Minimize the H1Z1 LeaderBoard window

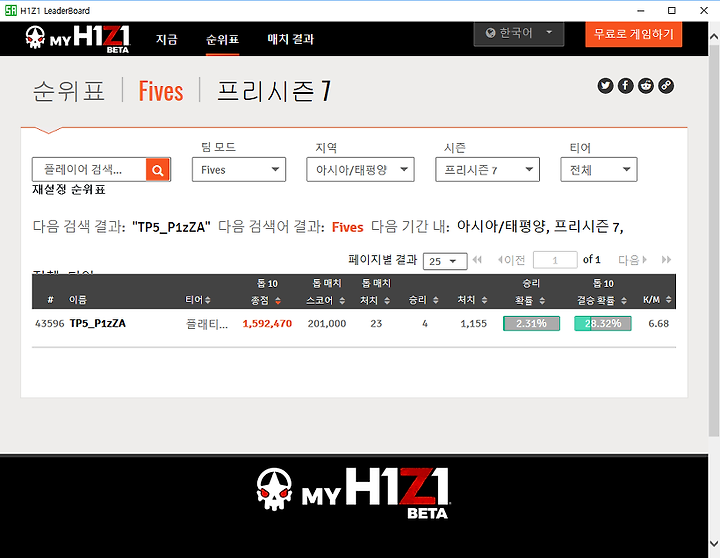tap(641, 10)
